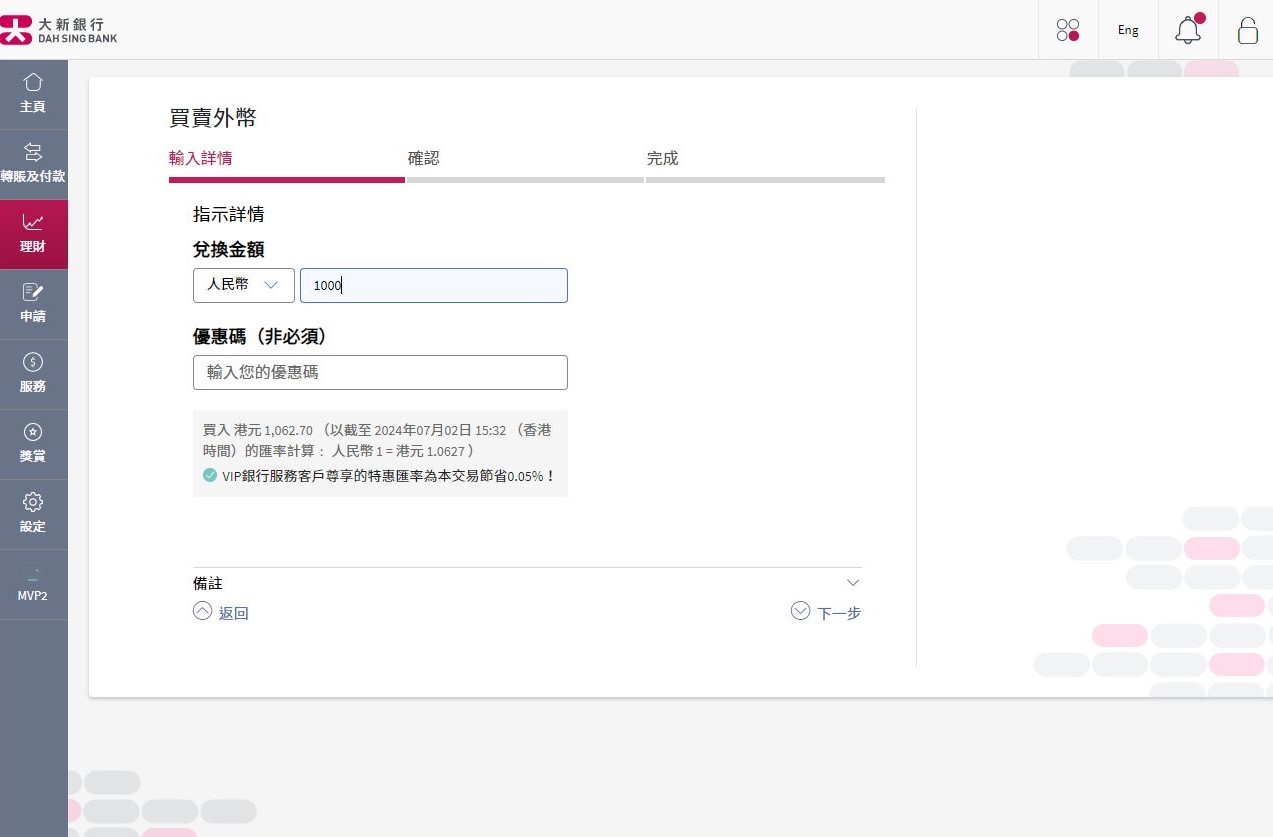Screen dimensions: 1273x837
Task: Switch language by clicking Eng
Action: tap(1127, 30)
